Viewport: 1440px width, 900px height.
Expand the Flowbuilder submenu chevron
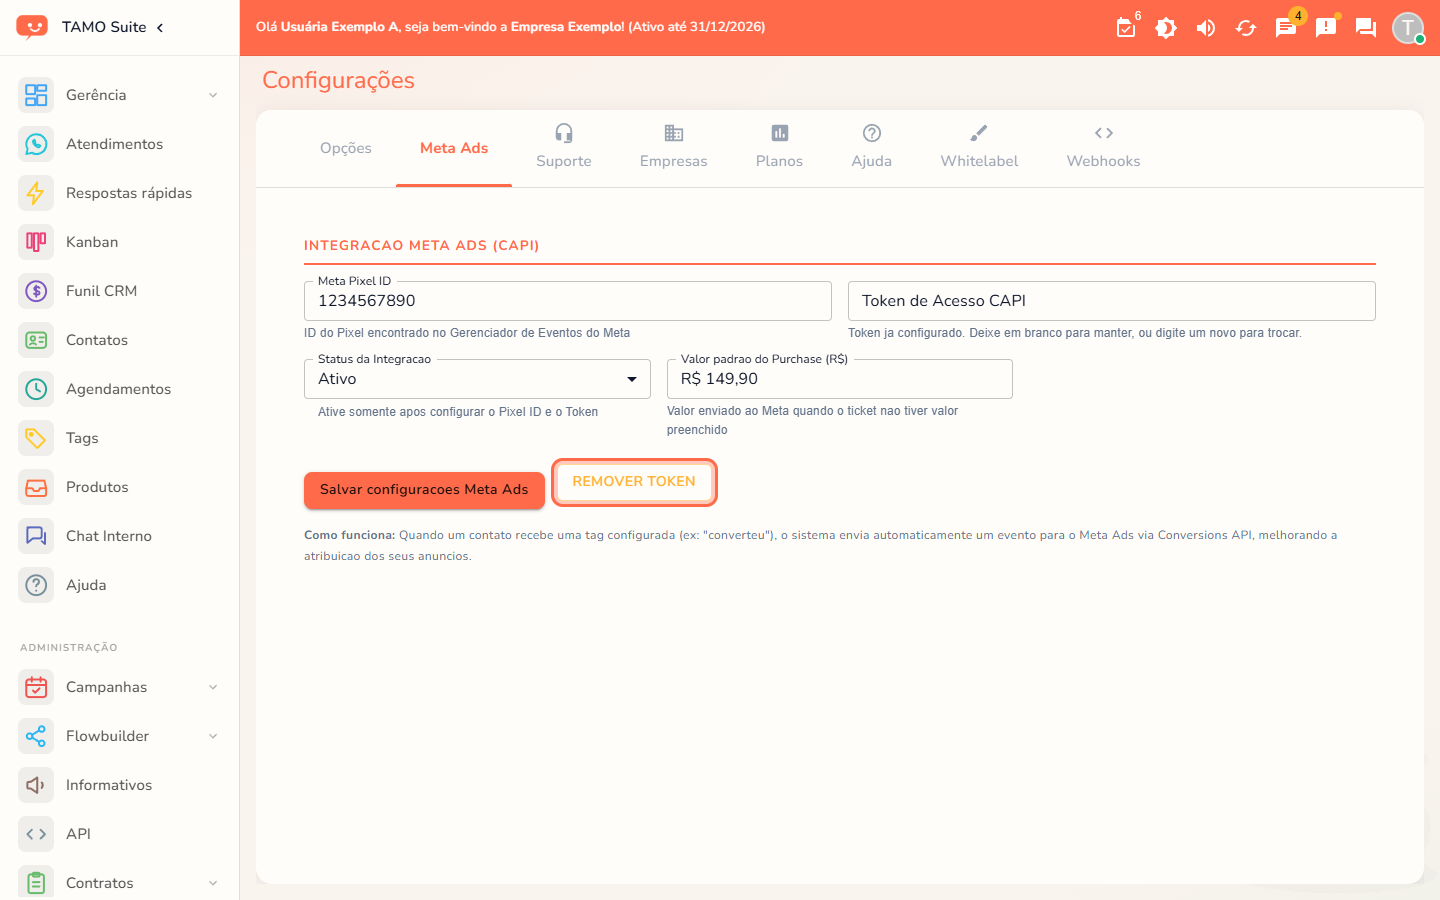point(213,736)
